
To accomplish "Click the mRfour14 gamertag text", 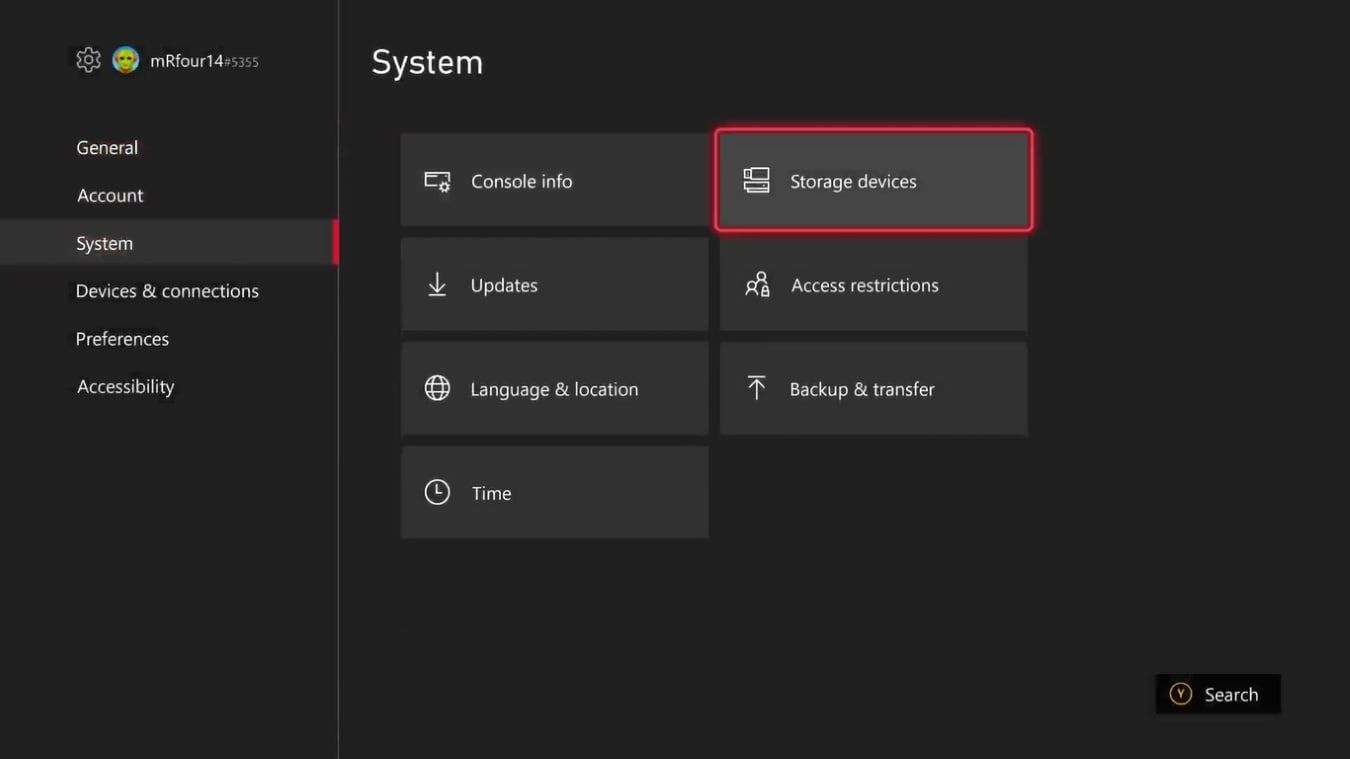I will pyautogui.click(x=187, y=61).
